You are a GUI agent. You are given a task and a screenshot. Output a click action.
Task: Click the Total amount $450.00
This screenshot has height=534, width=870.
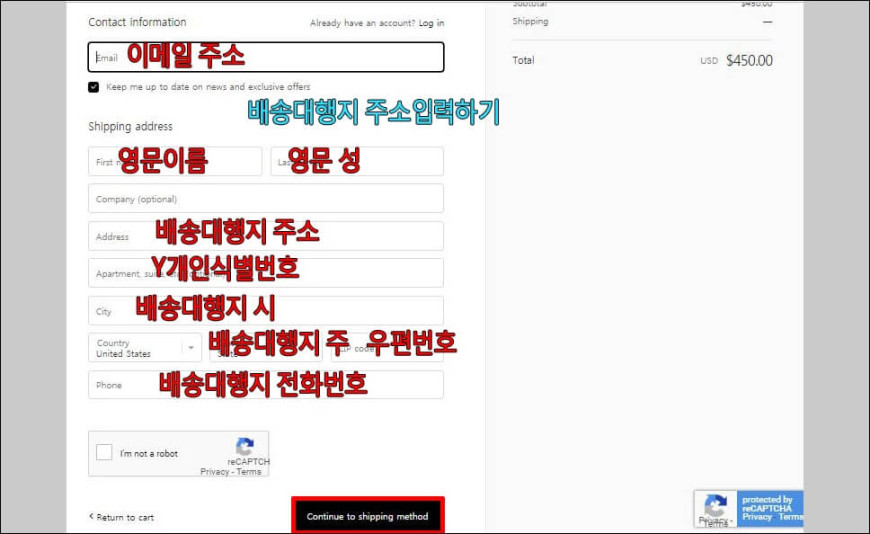click(x=749, y=61)
